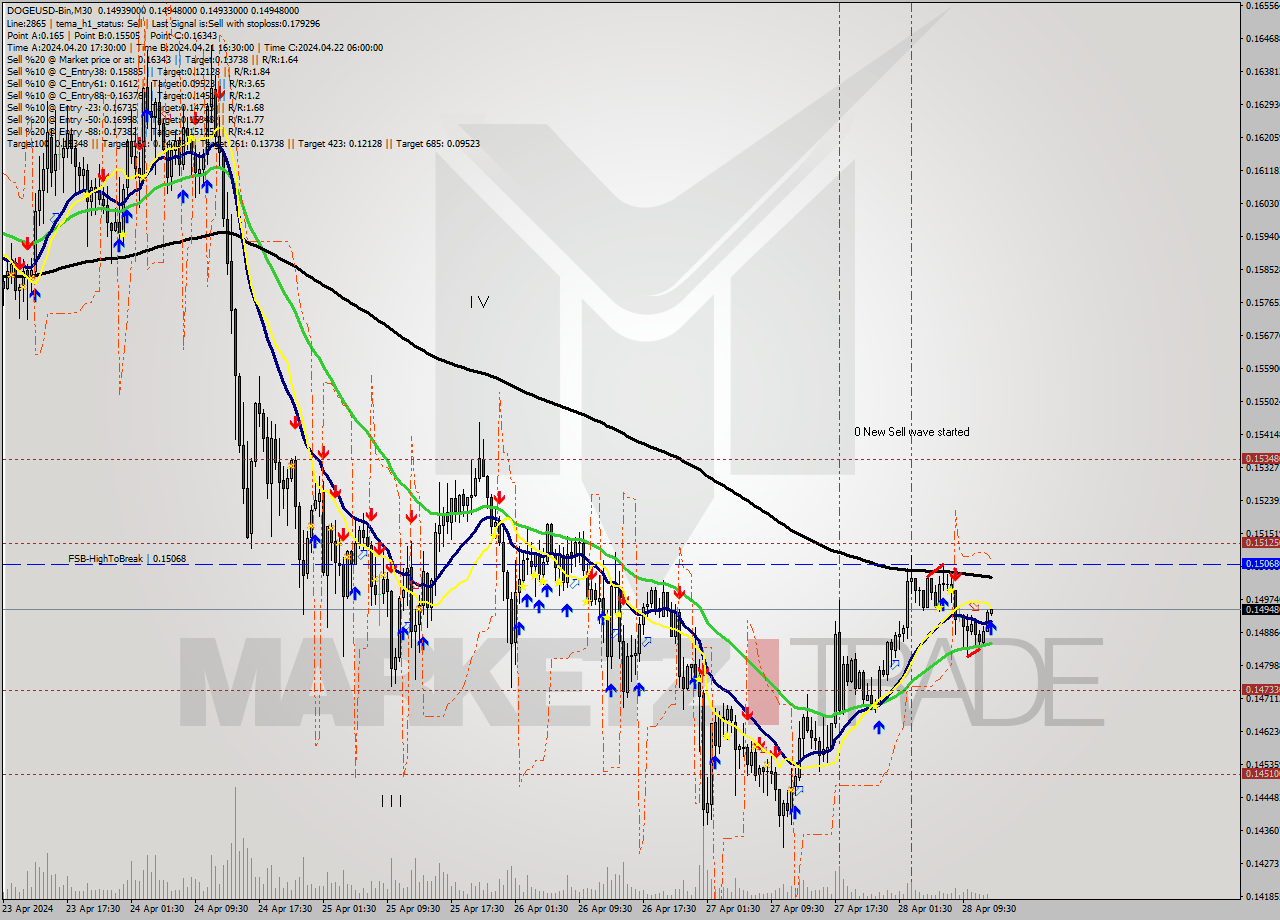Click the red 0.15348 price level tag
Viewport: 1280px width, 920px height.
click(x=1259, y=459)
